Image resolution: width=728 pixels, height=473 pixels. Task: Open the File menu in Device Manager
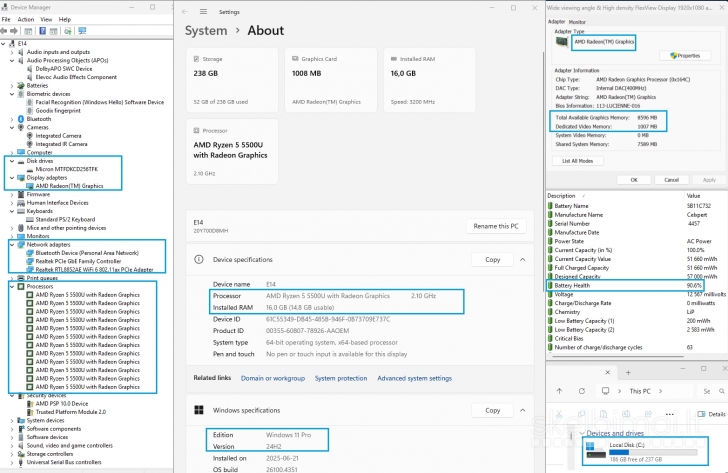tap(6, 19)
